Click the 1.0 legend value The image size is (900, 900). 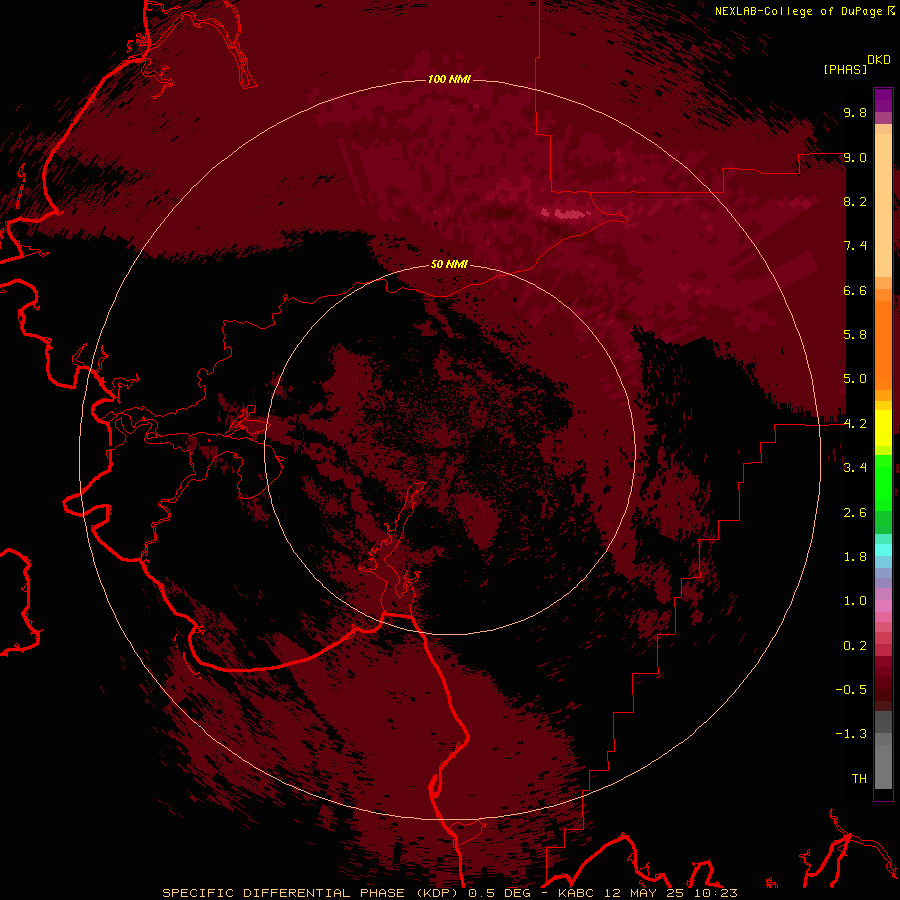pos(855,601)
